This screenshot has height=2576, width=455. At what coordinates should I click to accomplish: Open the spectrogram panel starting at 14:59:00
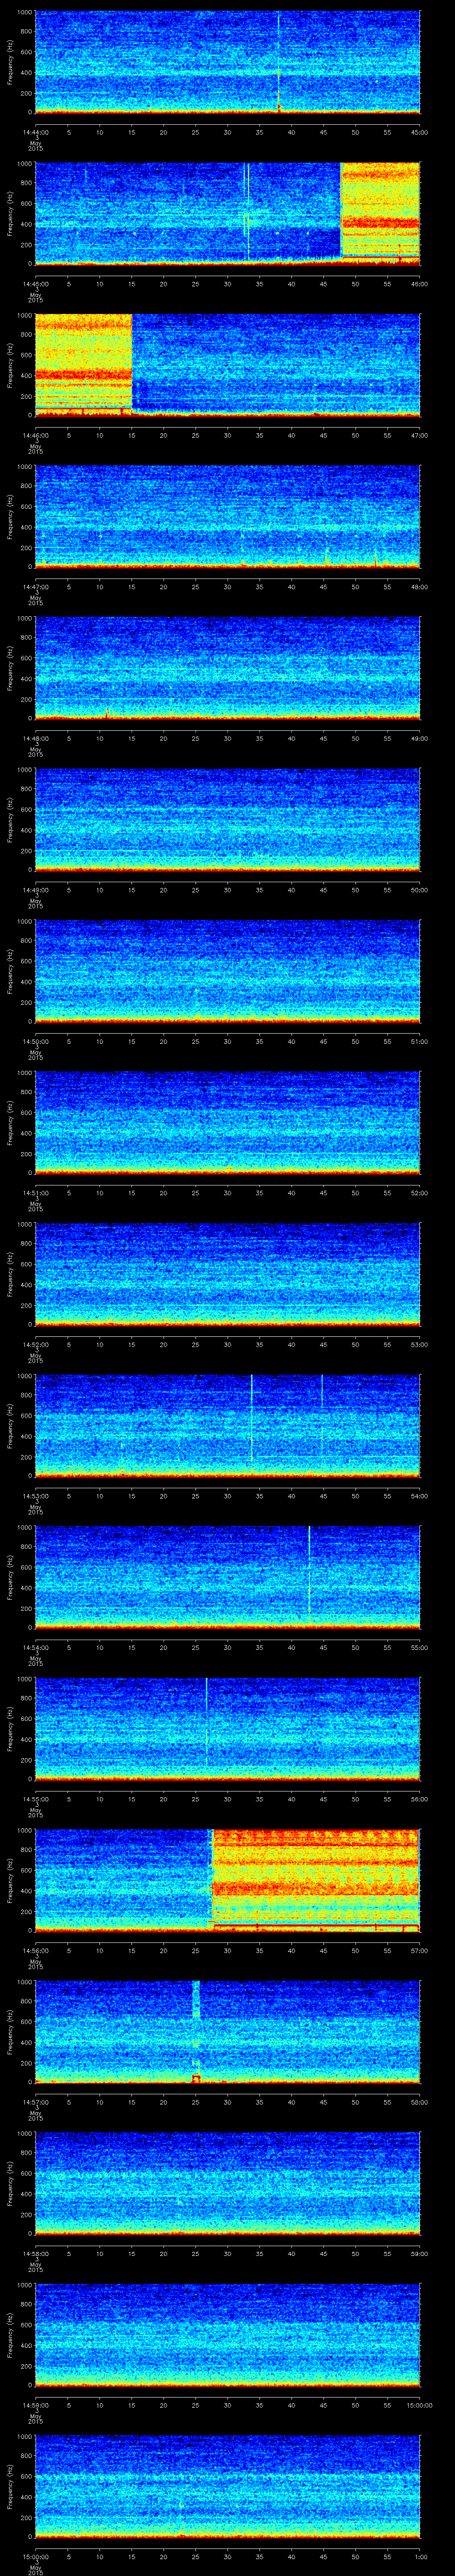click(x=227, y=2335)
